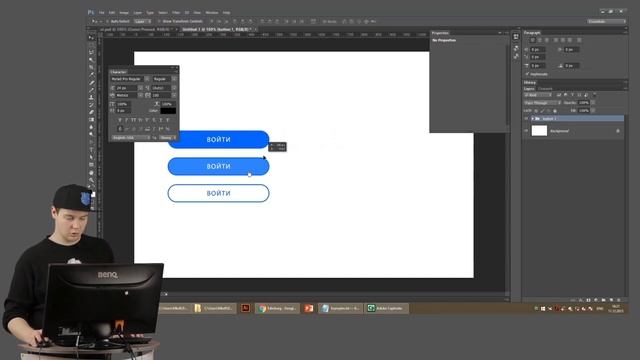
Task: Open Auto-Select Layer dropdown in options bar
Action: pyautogui.click(x=143, y=21)
